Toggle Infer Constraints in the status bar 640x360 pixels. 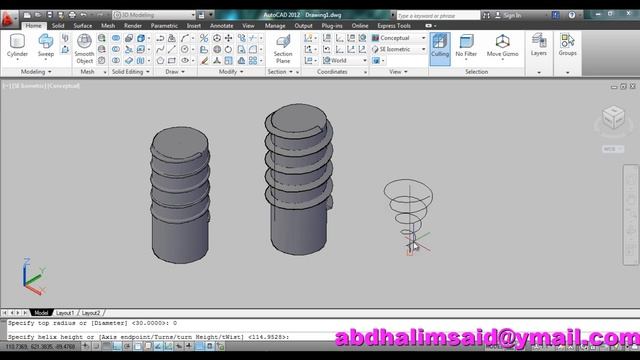(x=85, y=347)
